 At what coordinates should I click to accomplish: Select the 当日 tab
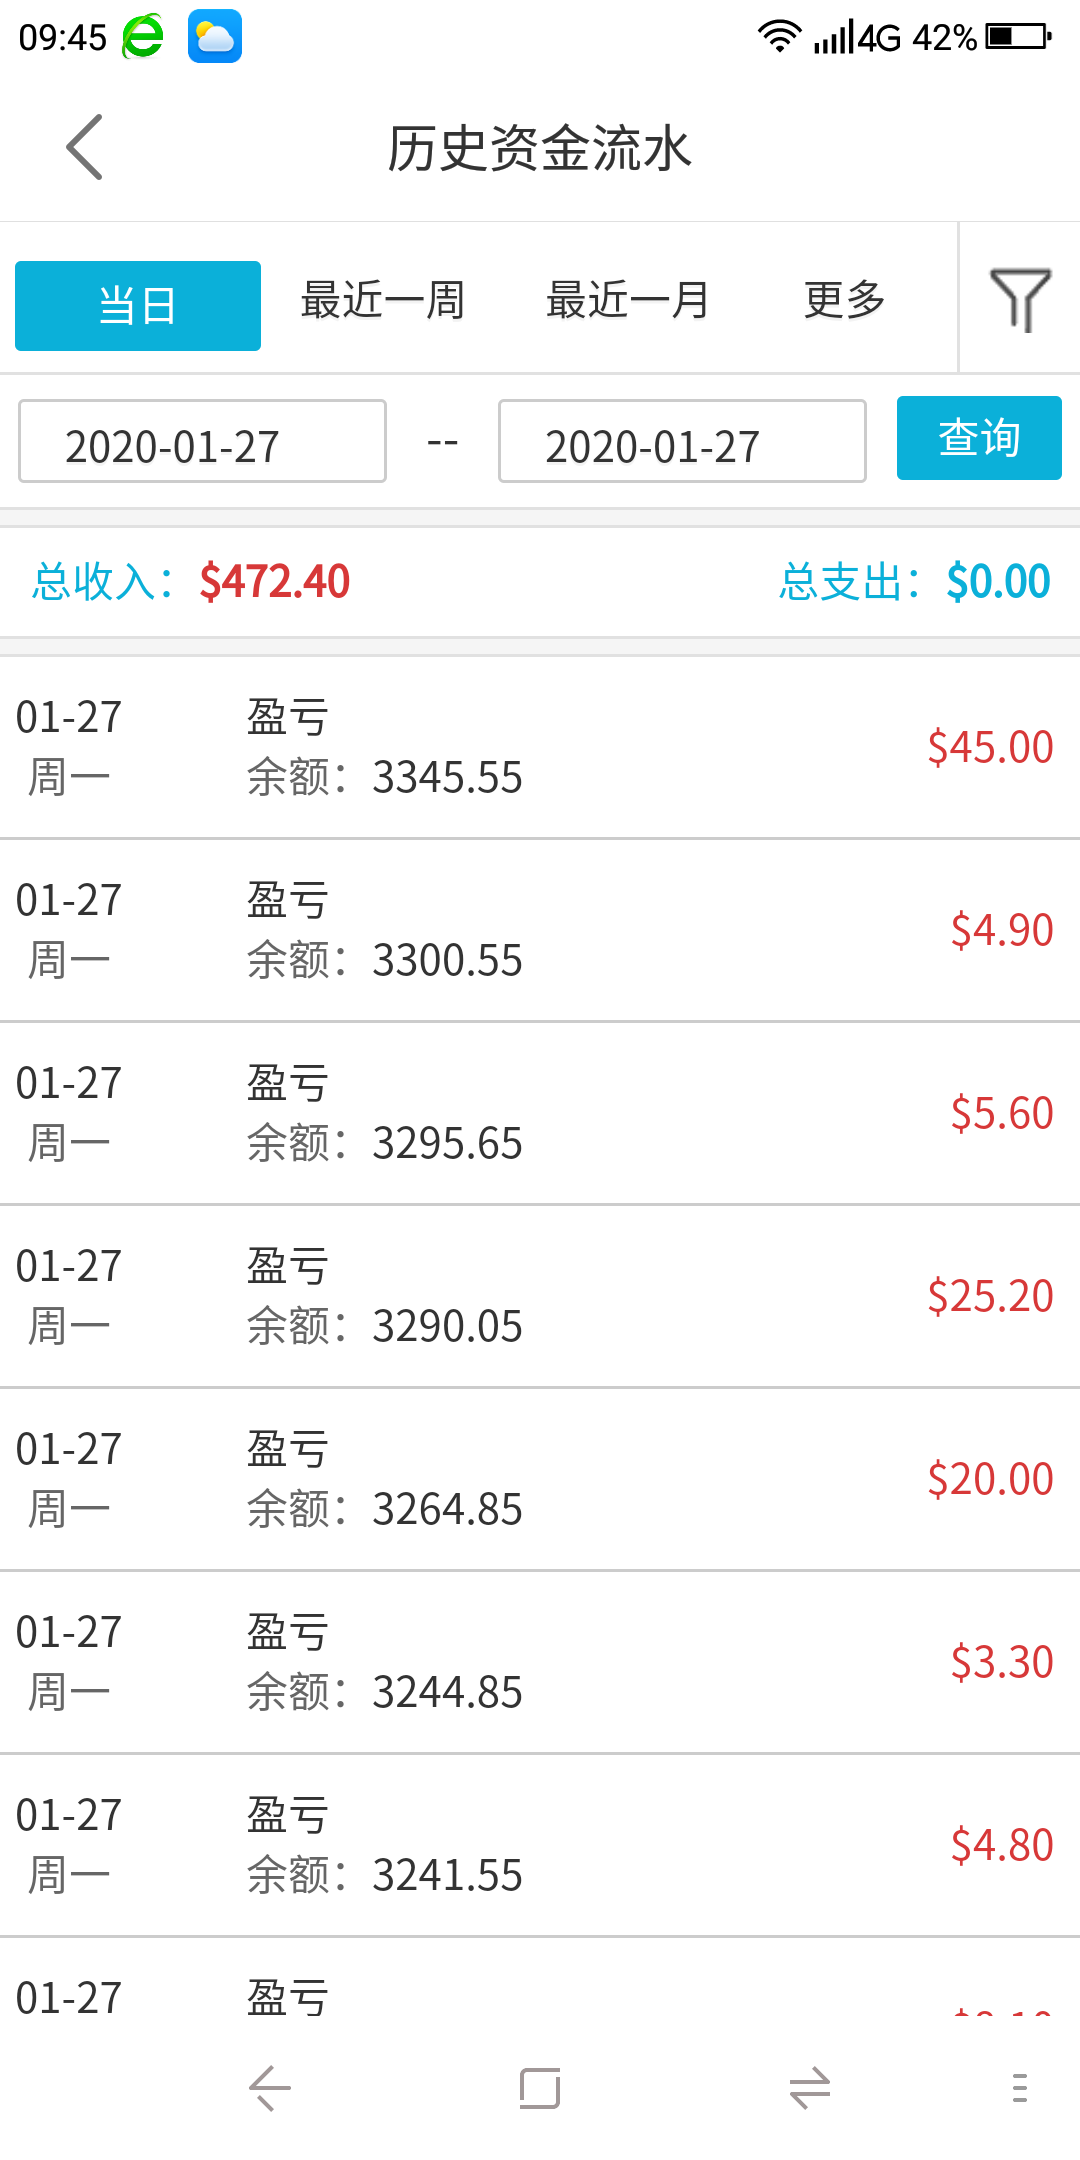click(x=138, y=305)
